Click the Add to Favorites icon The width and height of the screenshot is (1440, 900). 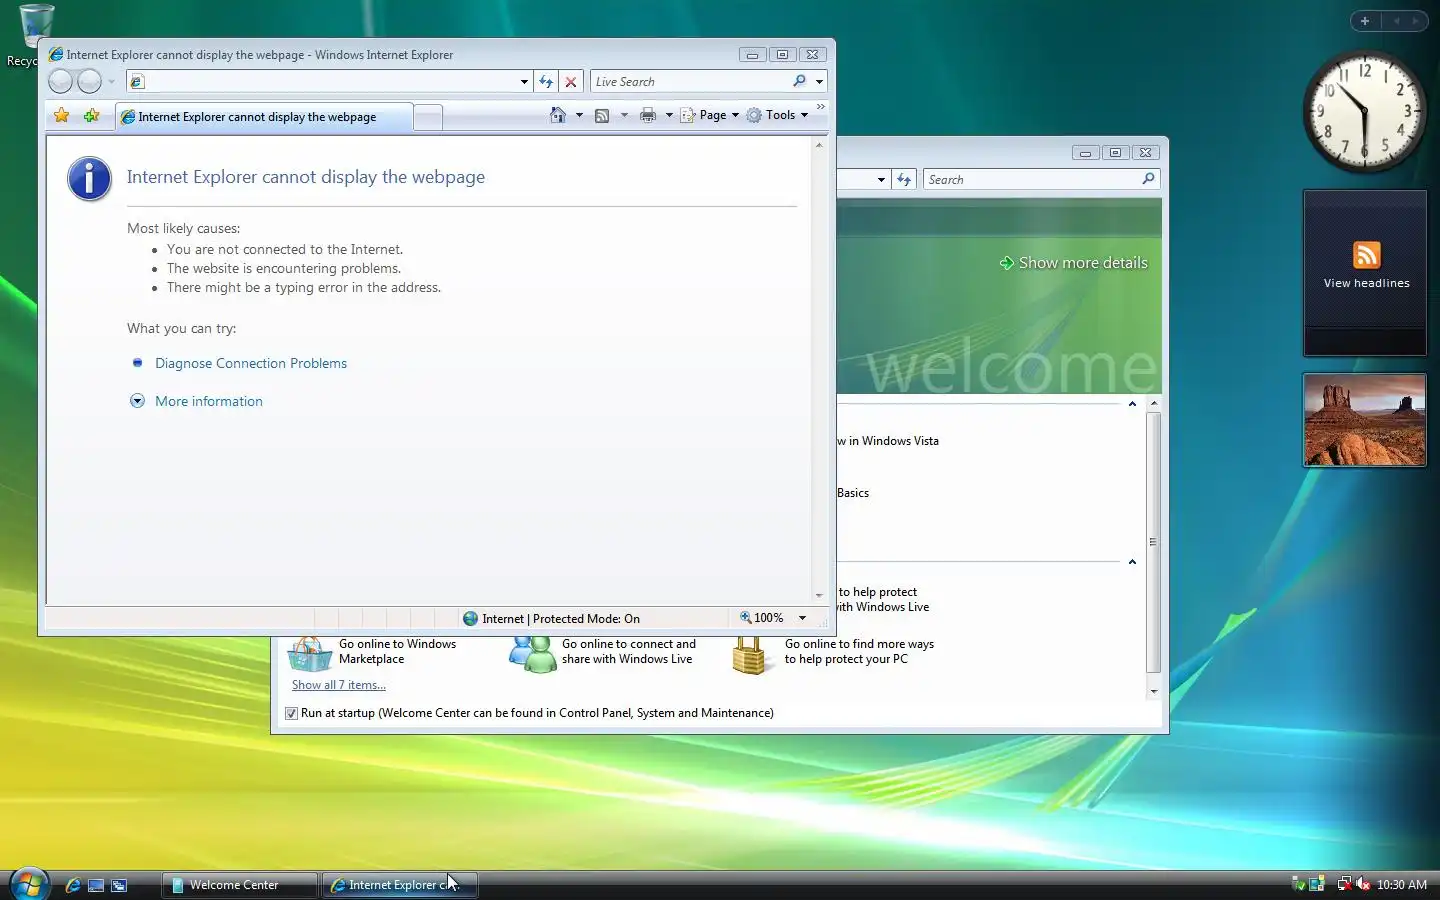(x=92, y=115)
